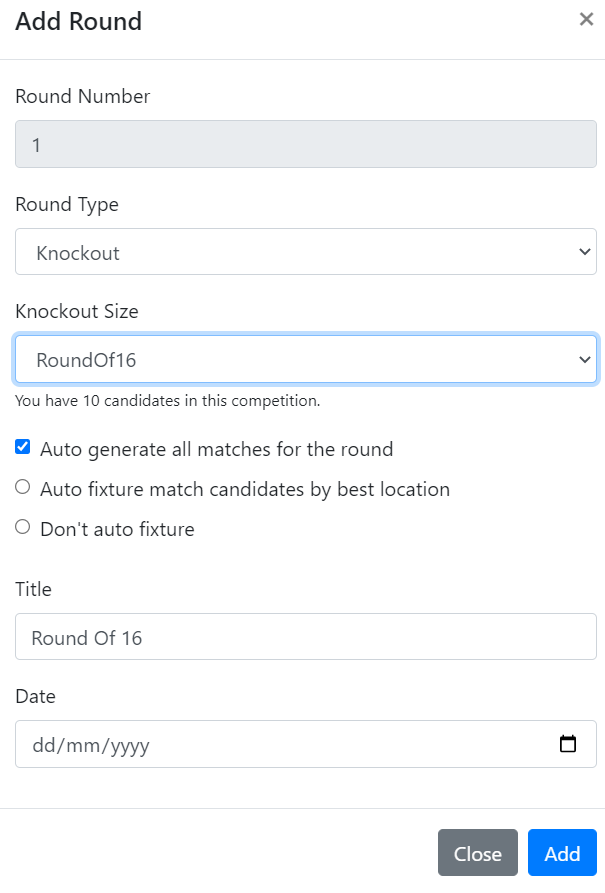
Task: Dismiss the Add Round dialog with the X icon
Action: [586, 19]
